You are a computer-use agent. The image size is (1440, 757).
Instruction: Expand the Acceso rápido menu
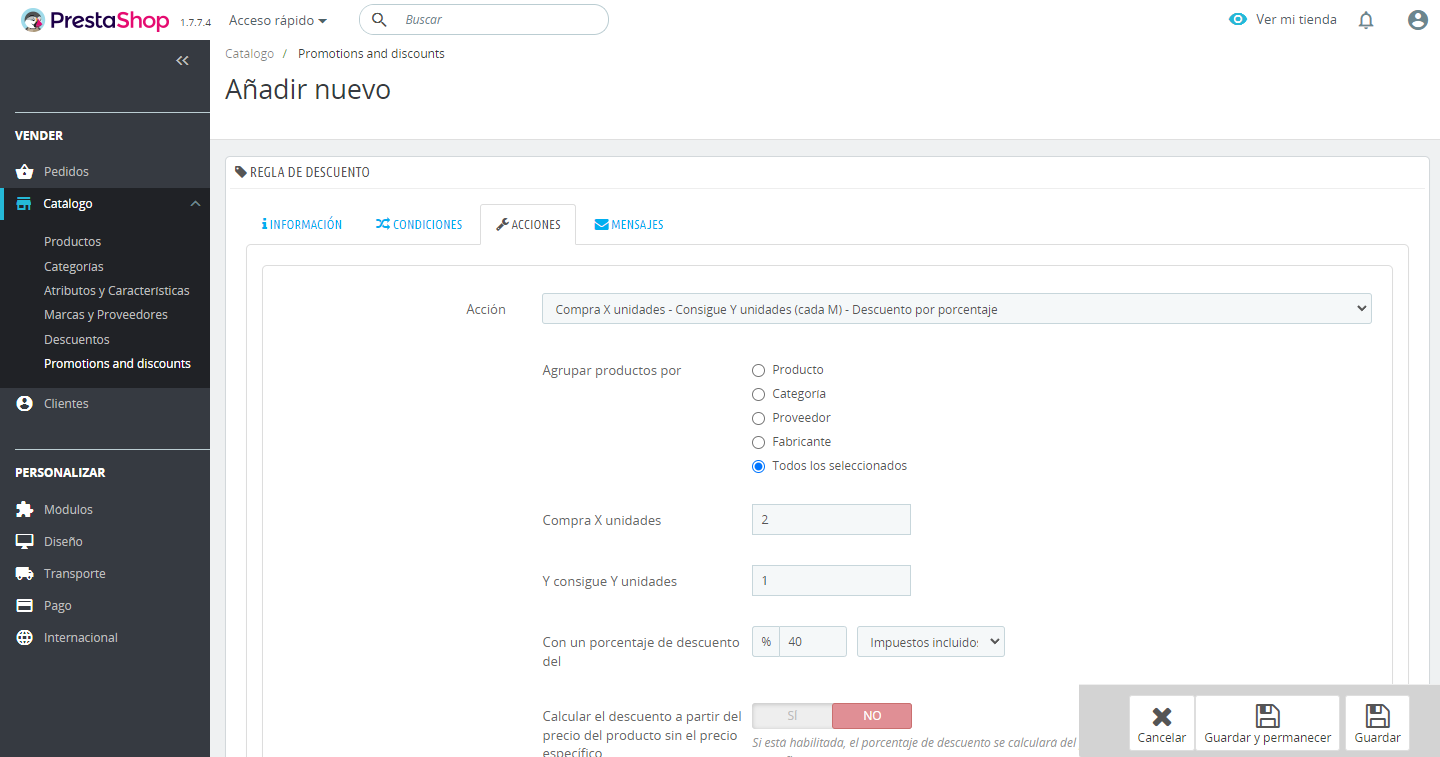pos(278,20)
